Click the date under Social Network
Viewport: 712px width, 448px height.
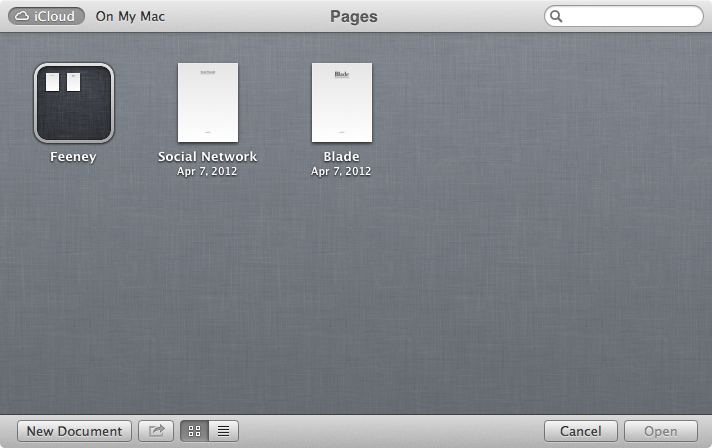point(208,171)
